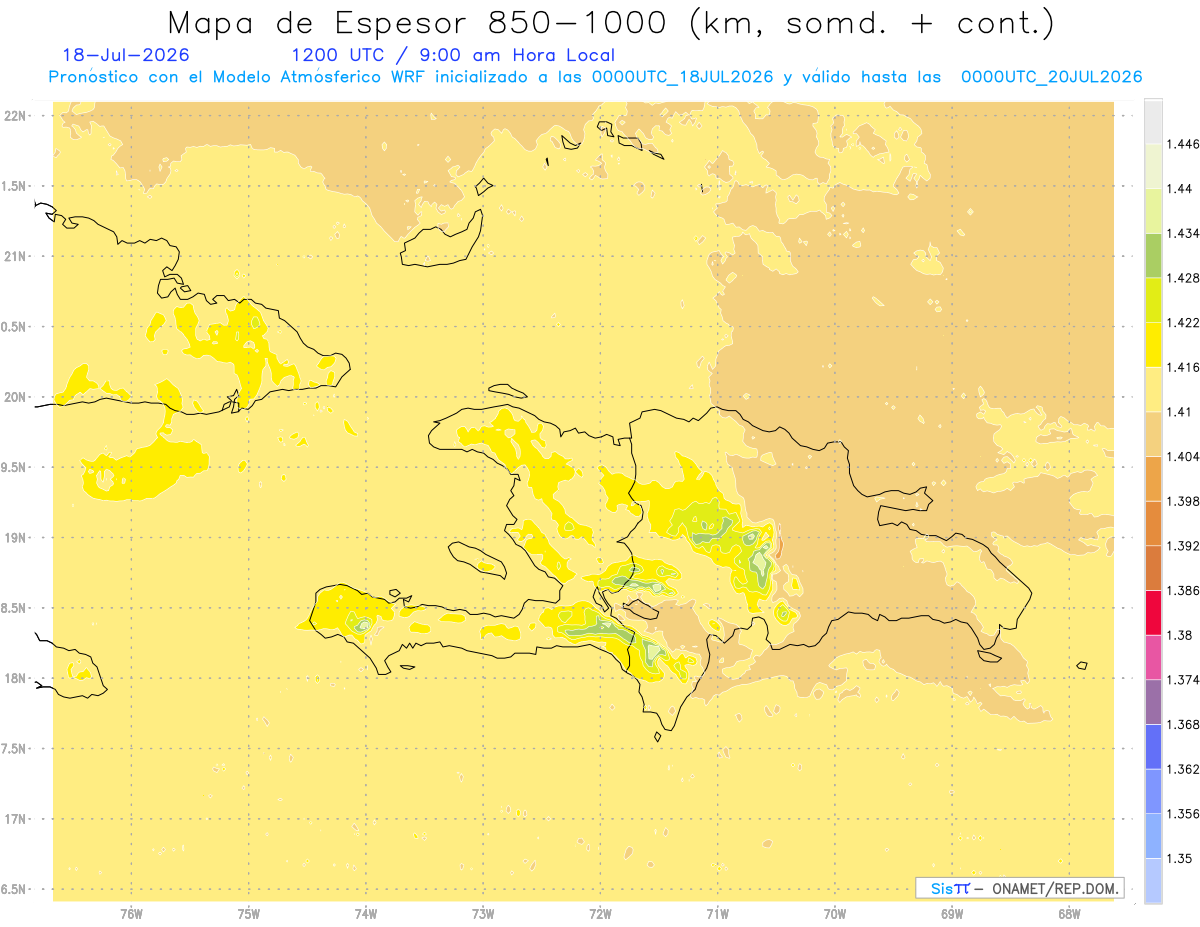Screen dimensions: 1200x927
Task: Click the magenta legend swatch above 1.374
Action: pyautogui.click(x=1153, y=657)
